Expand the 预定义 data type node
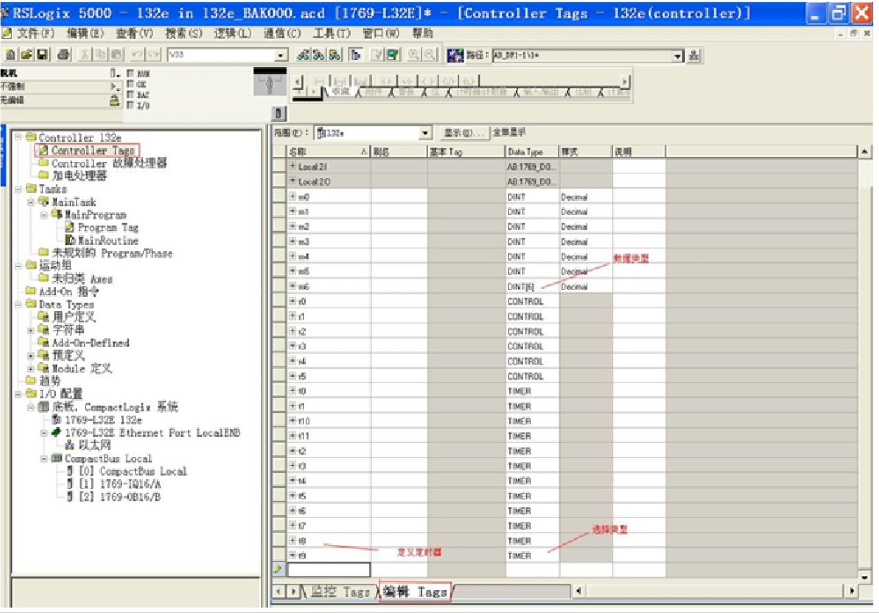 coord(31,356)
